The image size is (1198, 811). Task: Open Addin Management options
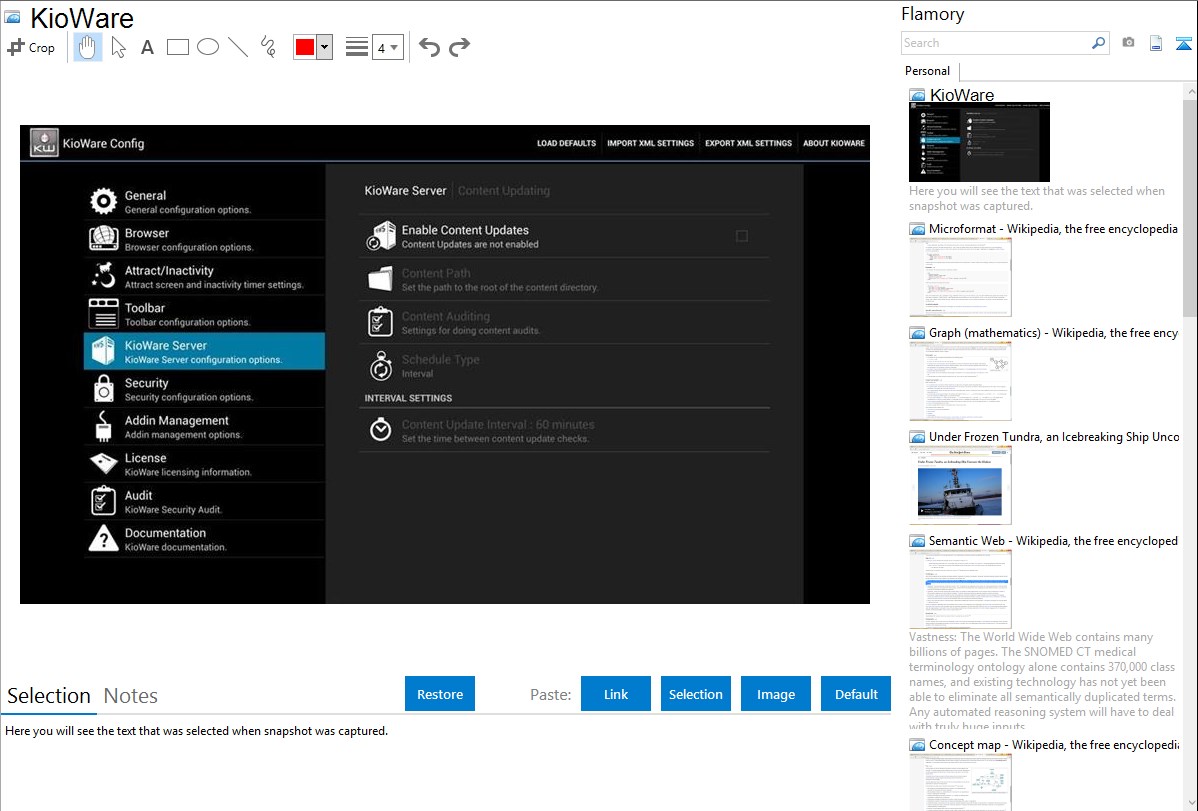pos(204,427)
